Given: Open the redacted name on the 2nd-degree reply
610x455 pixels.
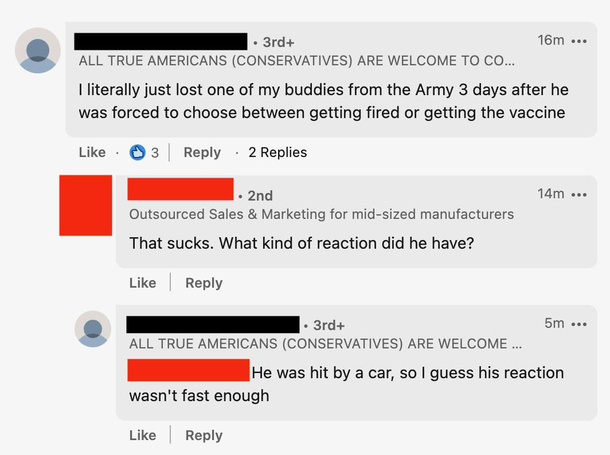Looking at the screenshot, I should click(181, 189).
